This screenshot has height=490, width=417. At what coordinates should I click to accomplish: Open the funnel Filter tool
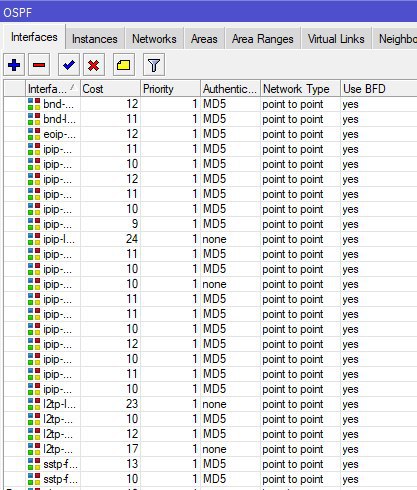154,65
